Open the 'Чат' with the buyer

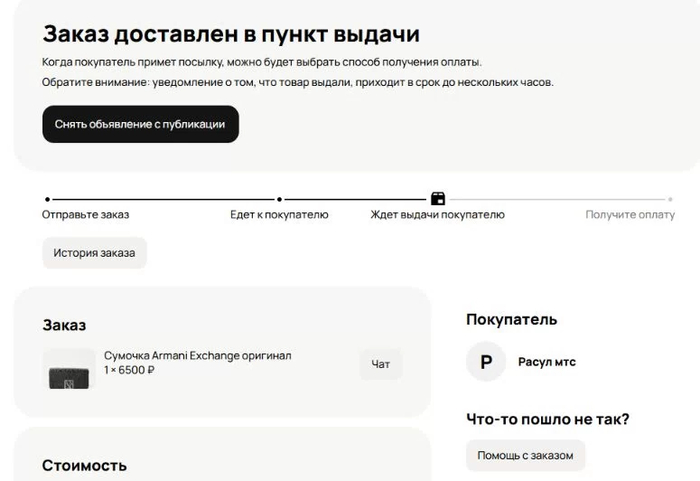[x=380, y=365]
